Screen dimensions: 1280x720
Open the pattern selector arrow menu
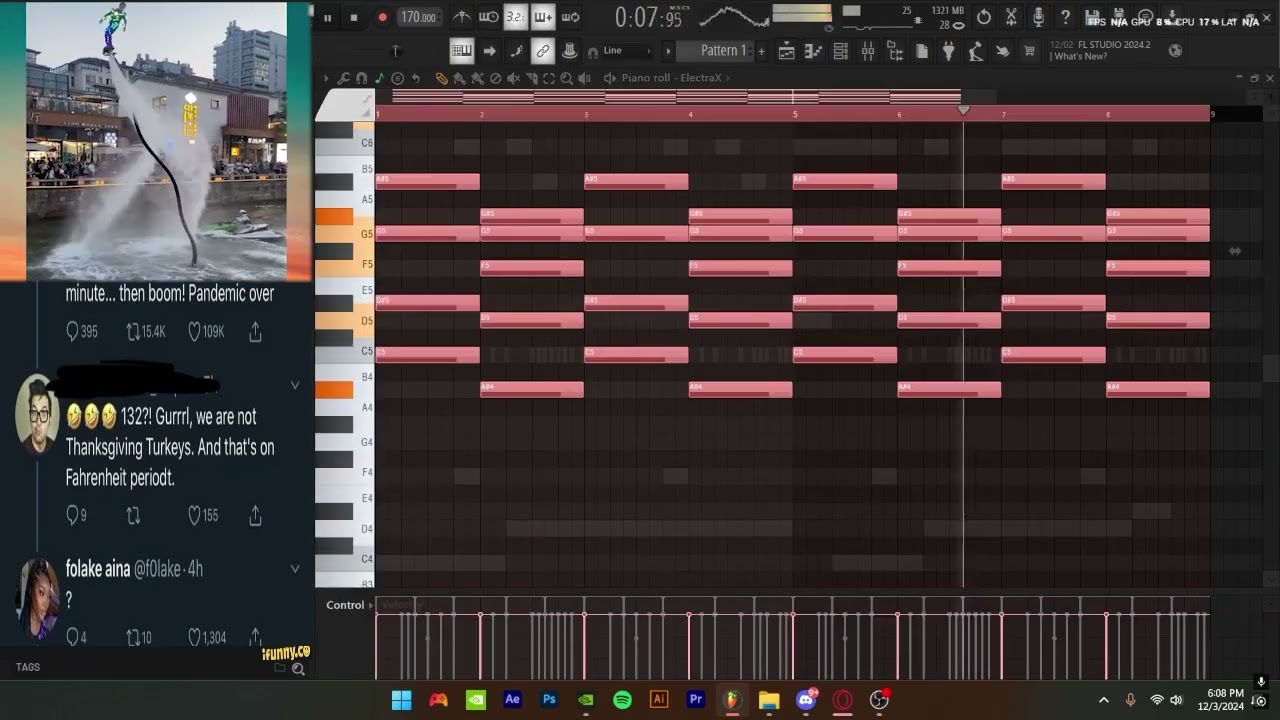click(x=668, y=51)
